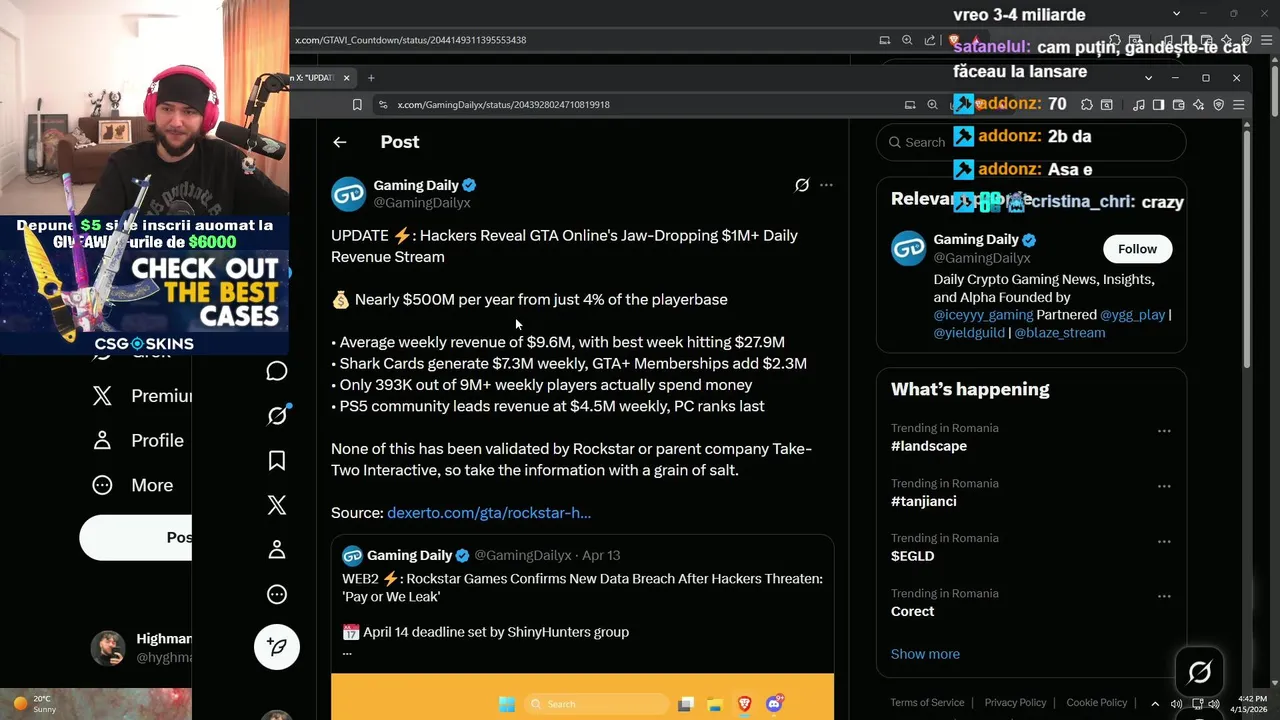The width and height of the screenshot is (1280, 720).
Task: Open the post's three-dot more menu
Action: point(826,185)
